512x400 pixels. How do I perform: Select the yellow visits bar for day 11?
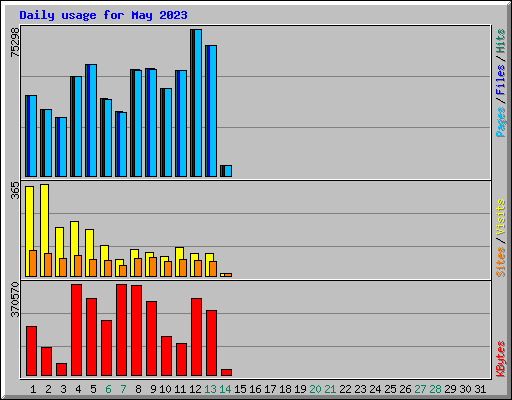[x=179, y=262]
